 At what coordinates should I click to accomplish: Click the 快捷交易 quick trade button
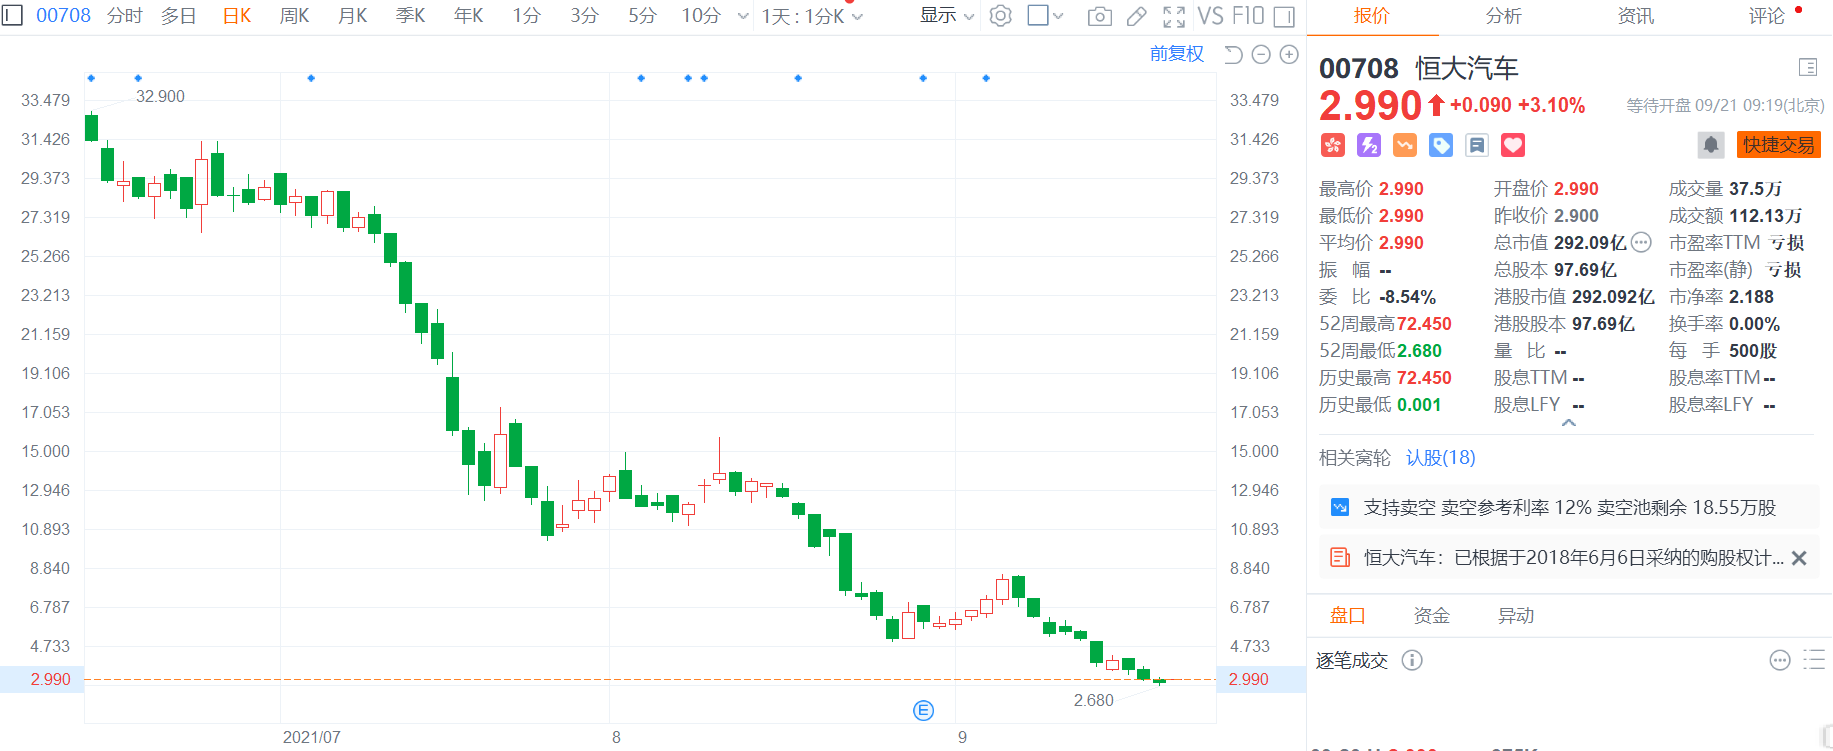tap(1778, 145)
